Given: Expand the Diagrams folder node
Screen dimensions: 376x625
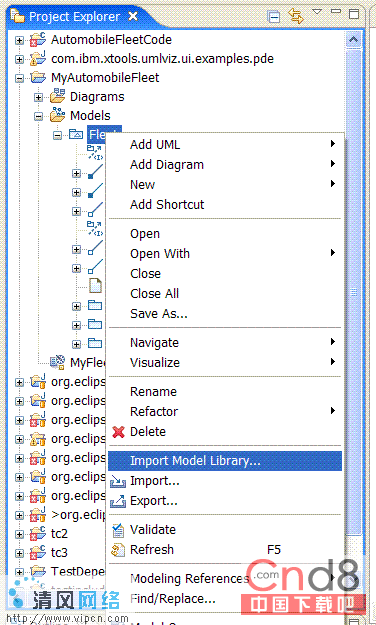Looking at the screenshot, I should (38, 97).
